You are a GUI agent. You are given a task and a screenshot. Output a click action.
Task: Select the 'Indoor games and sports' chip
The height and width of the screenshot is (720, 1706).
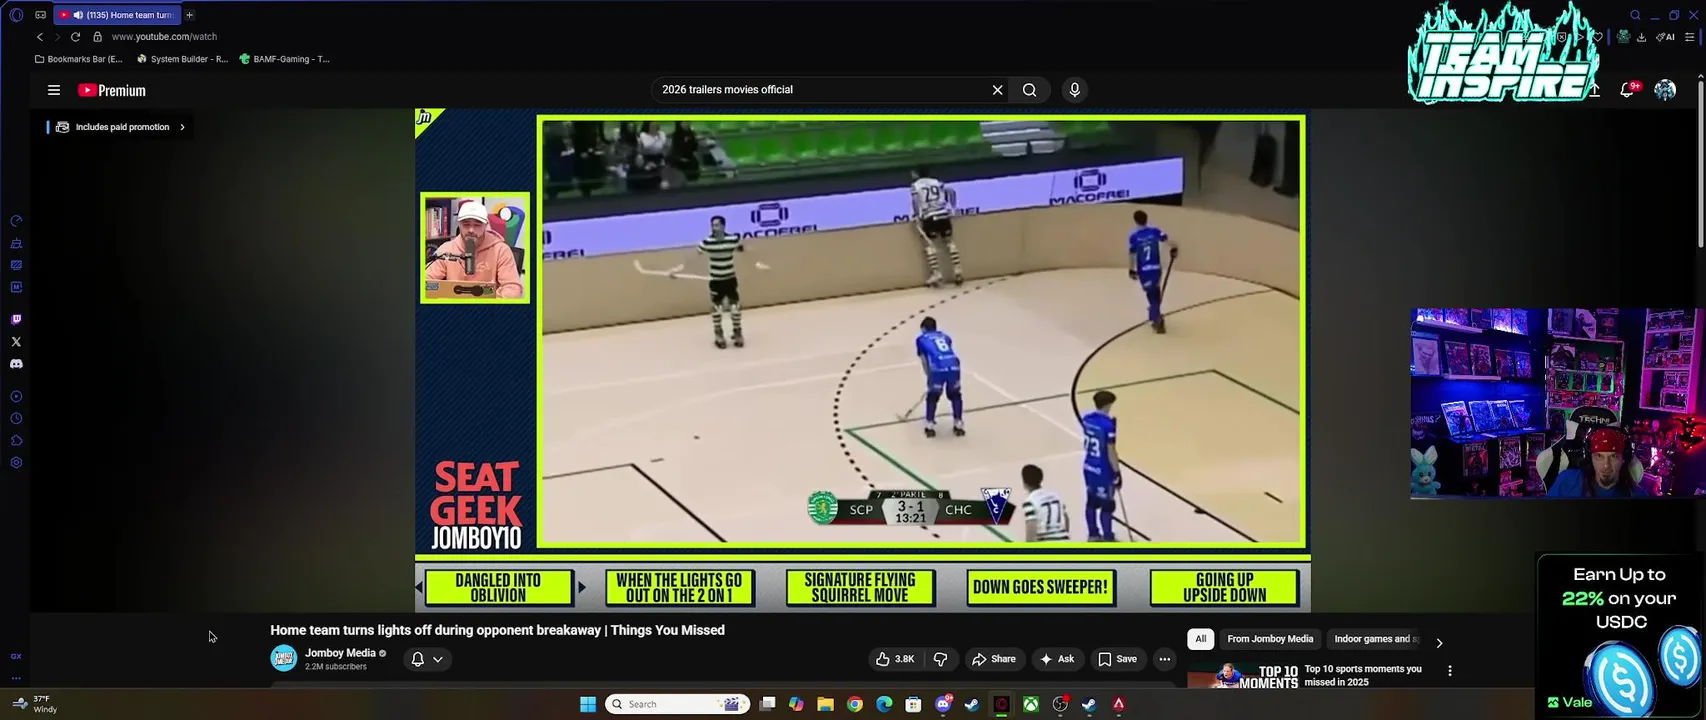(x=1376, y=639)
